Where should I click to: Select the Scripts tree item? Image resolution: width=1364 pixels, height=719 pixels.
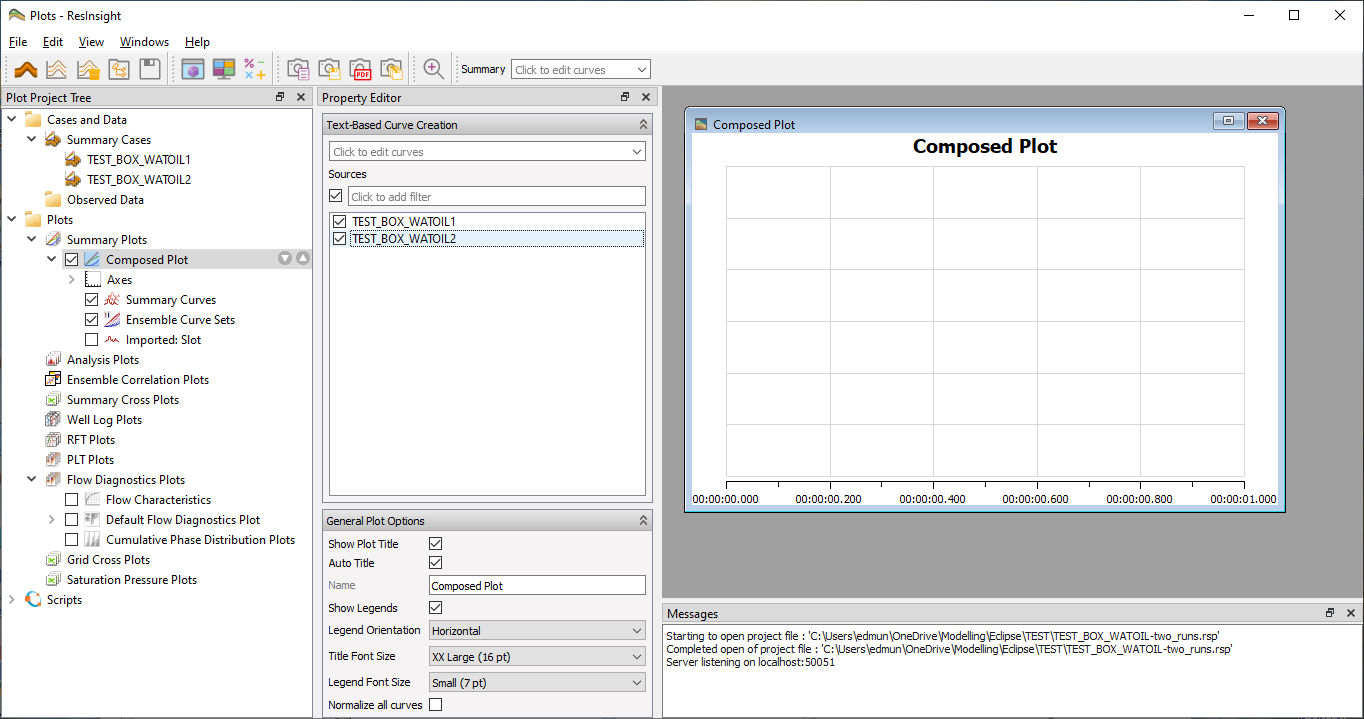tap(64, 600)
